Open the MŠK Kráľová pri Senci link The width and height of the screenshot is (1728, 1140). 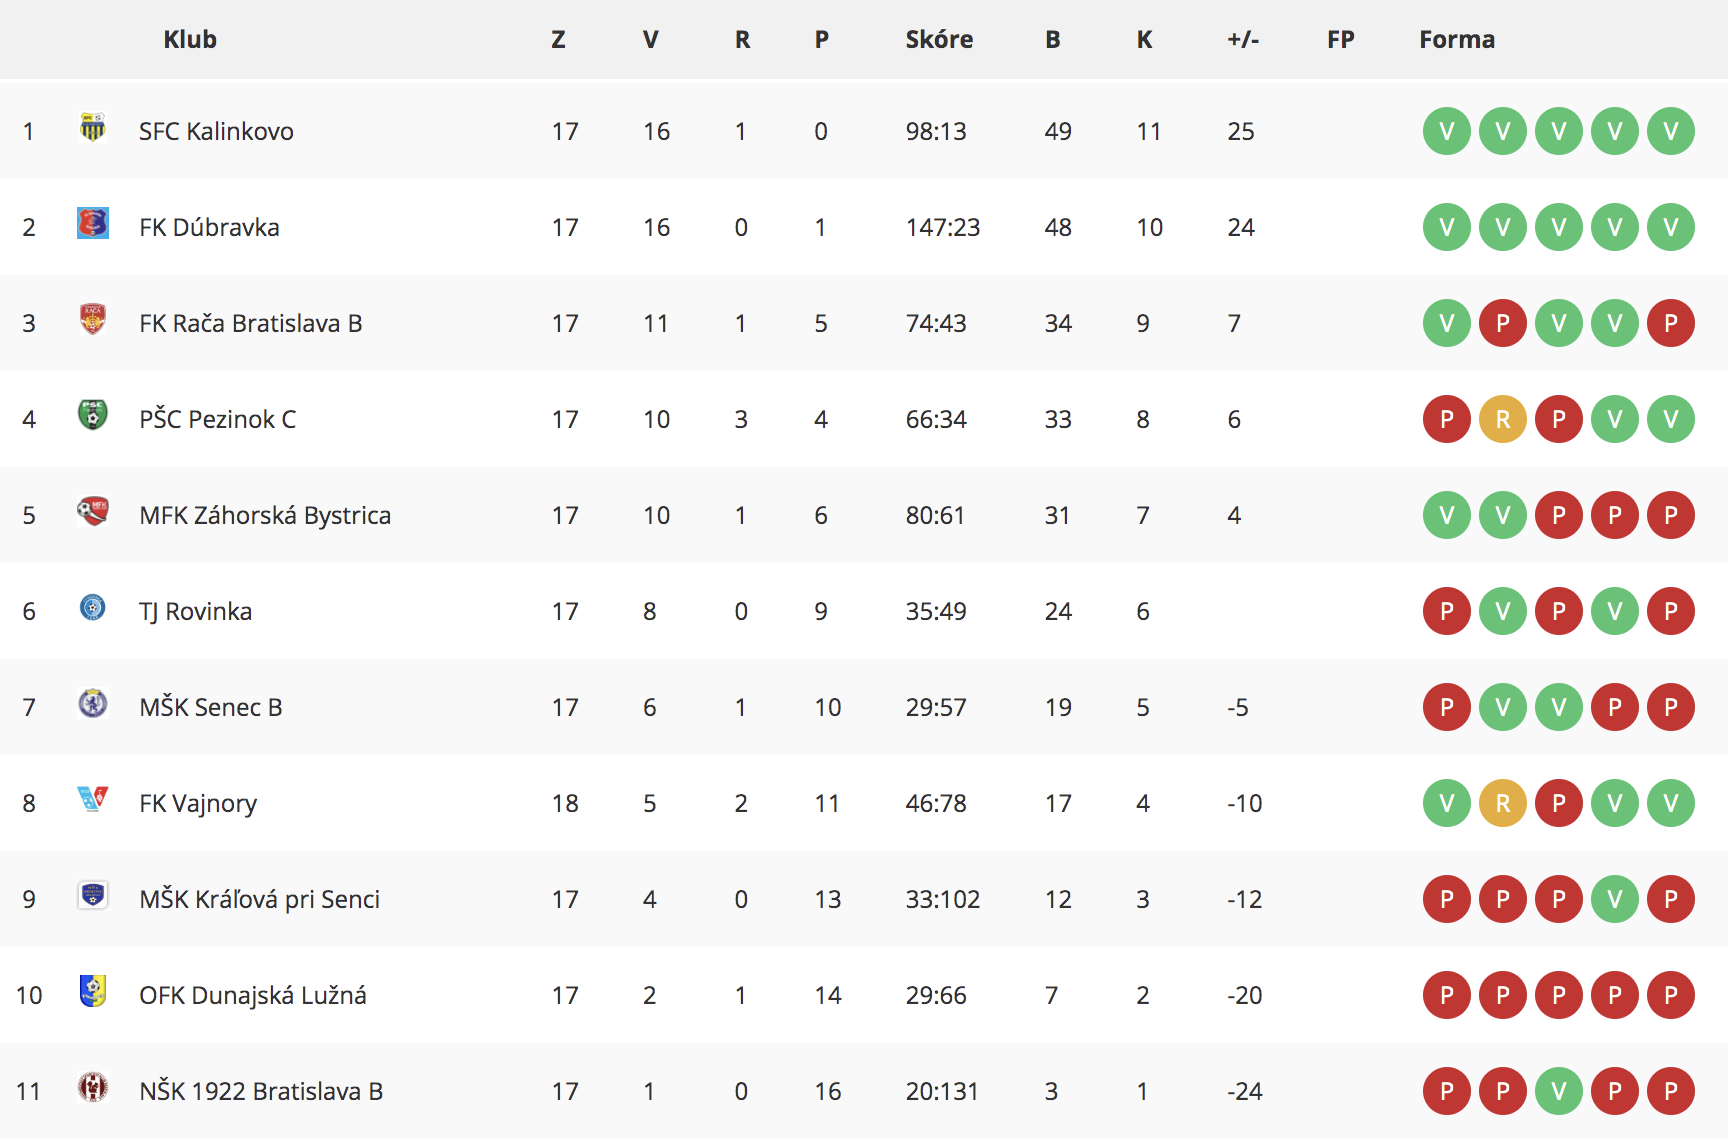tap(260, 899)
